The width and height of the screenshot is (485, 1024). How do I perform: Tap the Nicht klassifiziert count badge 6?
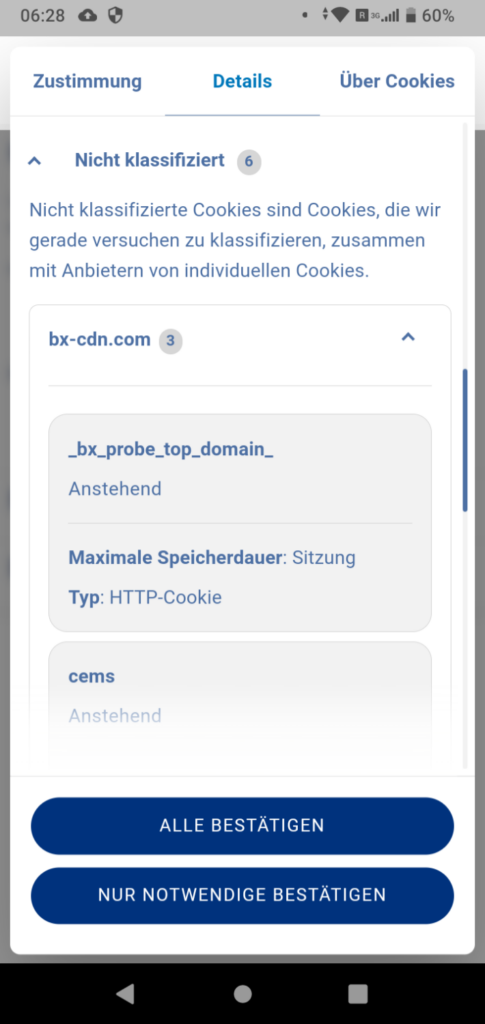[x=249, y=161]
